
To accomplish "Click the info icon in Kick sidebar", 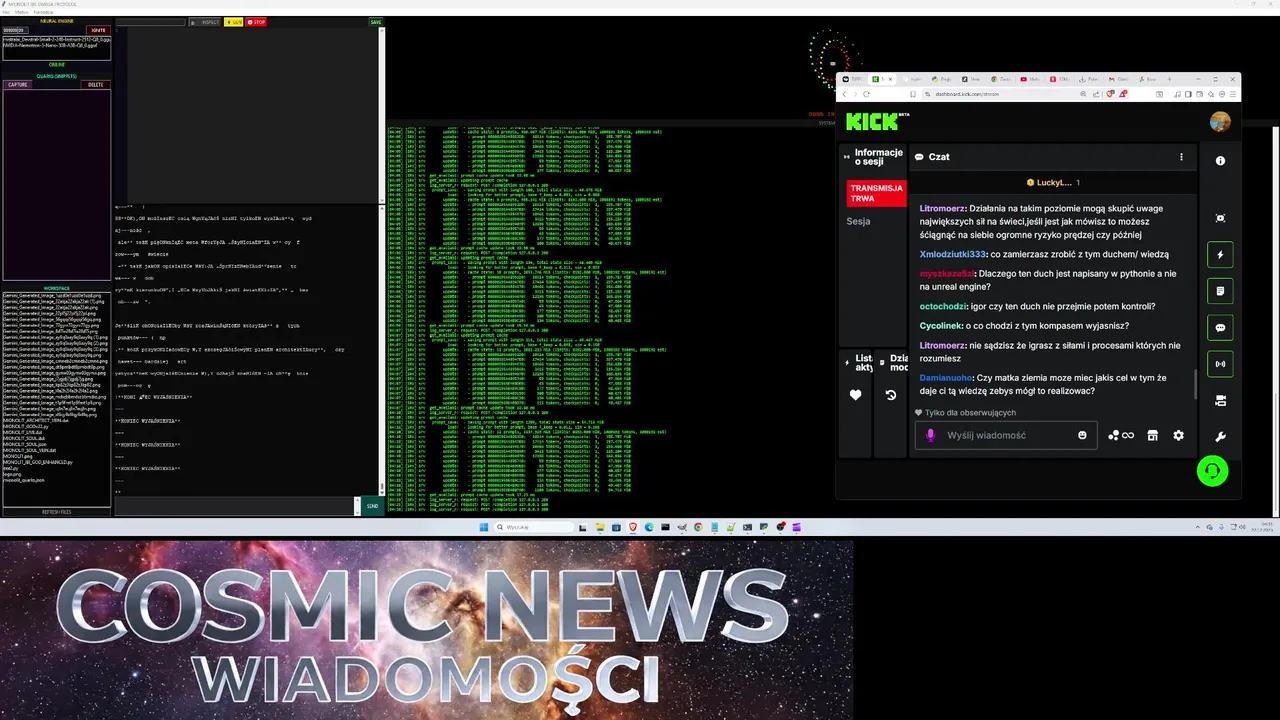I will coord(1220,161).
